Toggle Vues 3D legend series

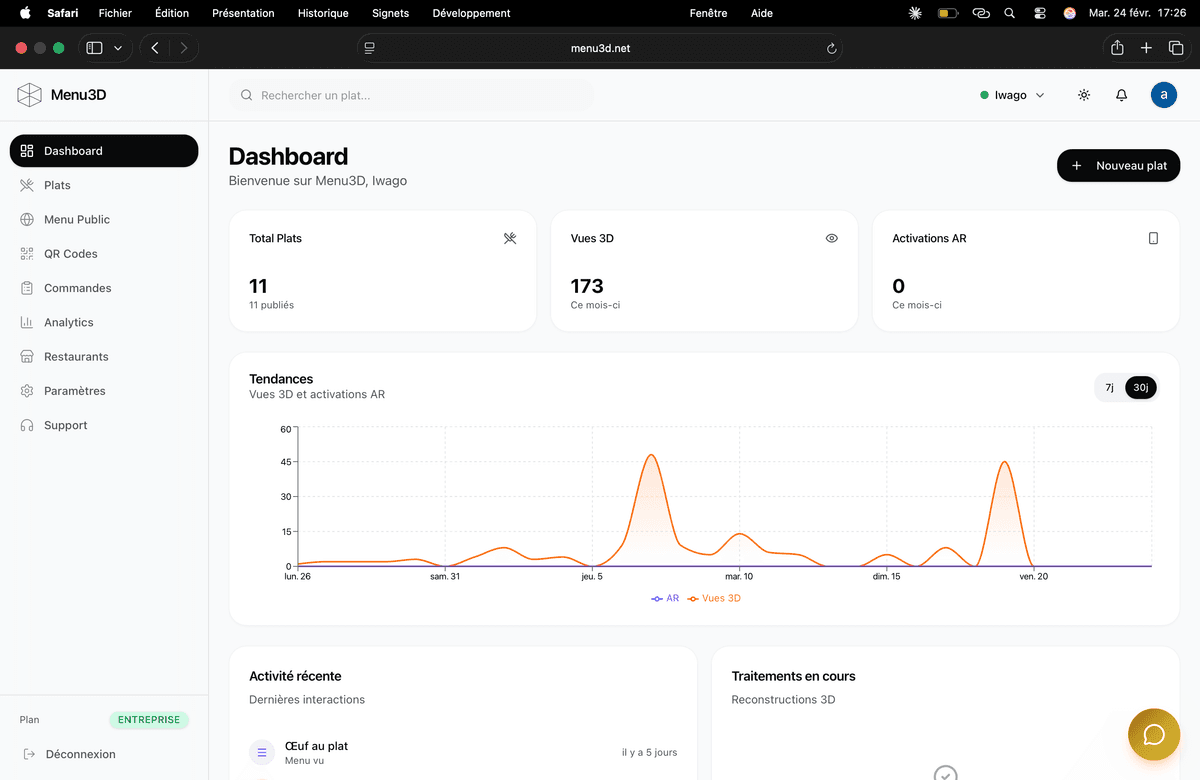[714, 598]
